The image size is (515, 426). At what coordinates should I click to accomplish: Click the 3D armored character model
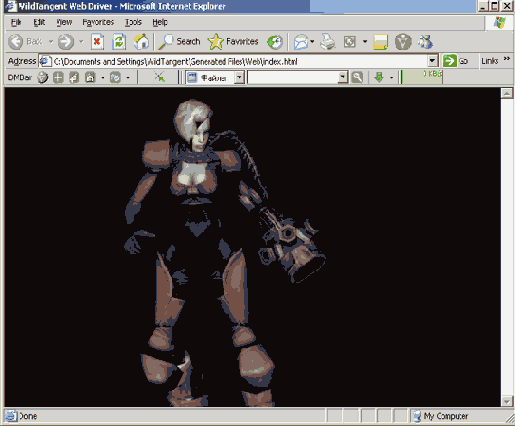click(x=213, y=253)
